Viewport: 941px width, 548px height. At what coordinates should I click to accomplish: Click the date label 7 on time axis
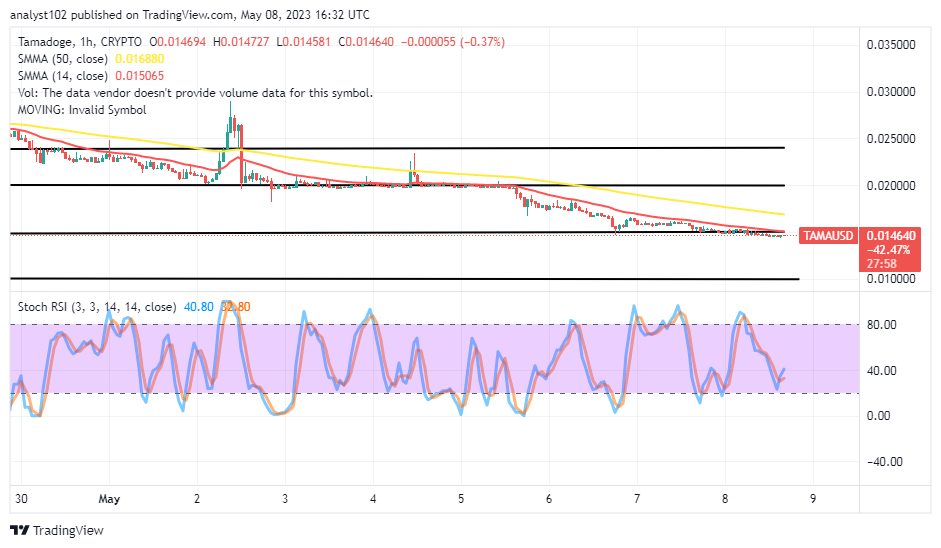(x=637, y=499)
